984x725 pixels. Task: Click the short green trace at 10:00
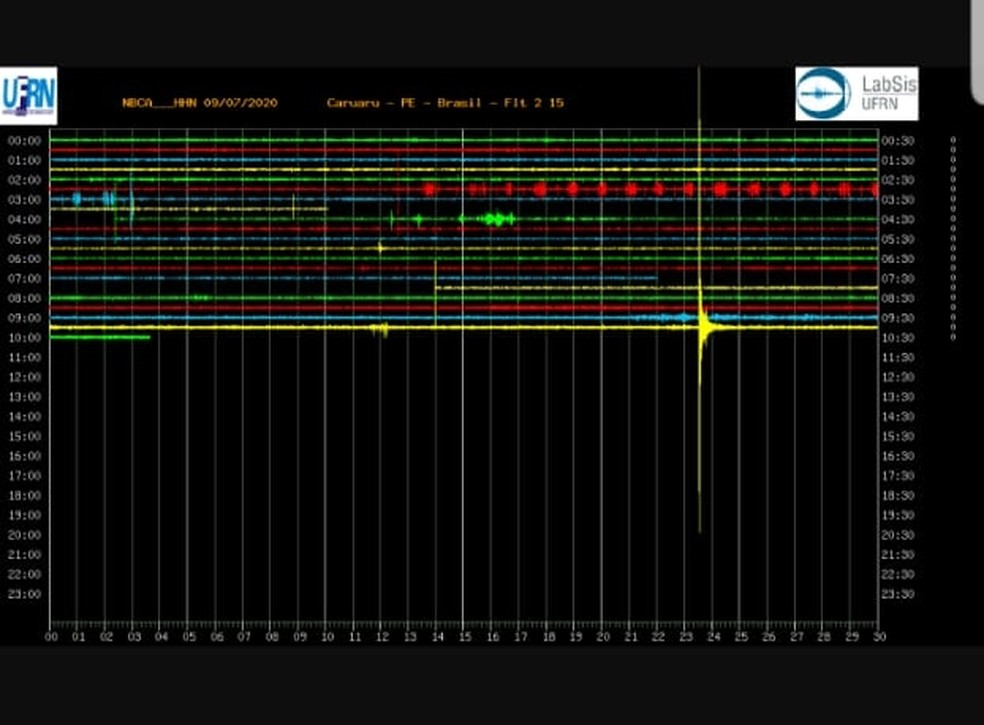click(x=99, y=337)
